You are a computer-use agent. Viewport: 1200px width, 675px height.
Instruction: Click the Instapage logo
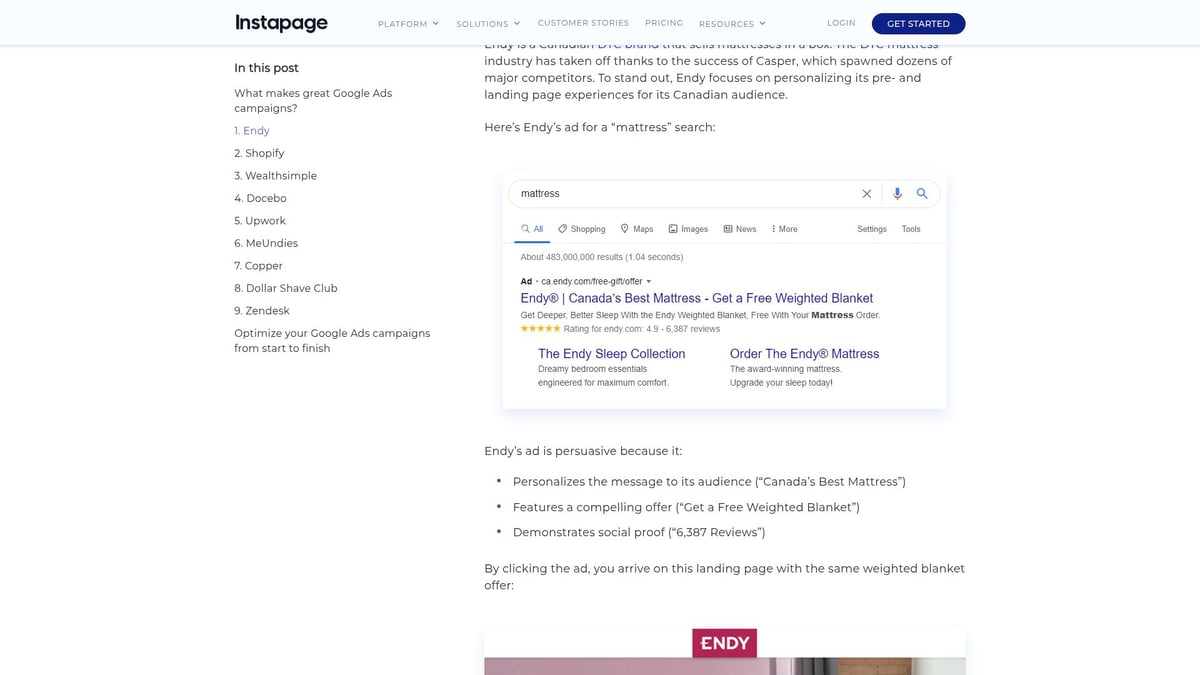pos(281,22)
